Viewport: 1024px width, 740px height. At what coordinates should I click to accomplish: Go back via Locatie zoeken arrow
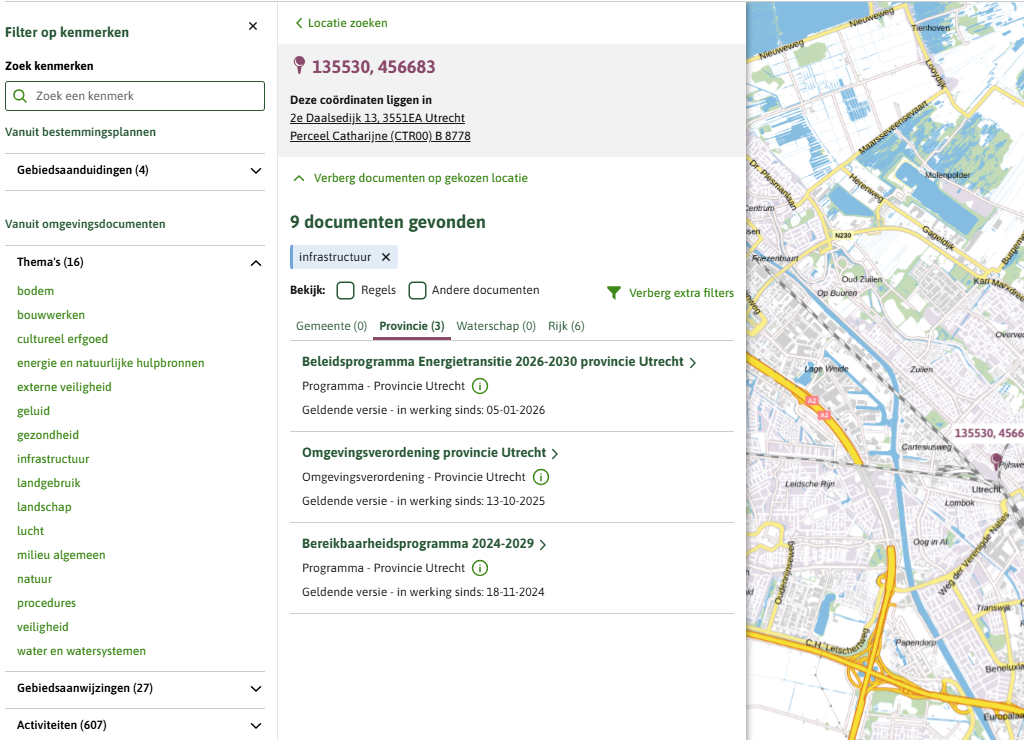299,23
